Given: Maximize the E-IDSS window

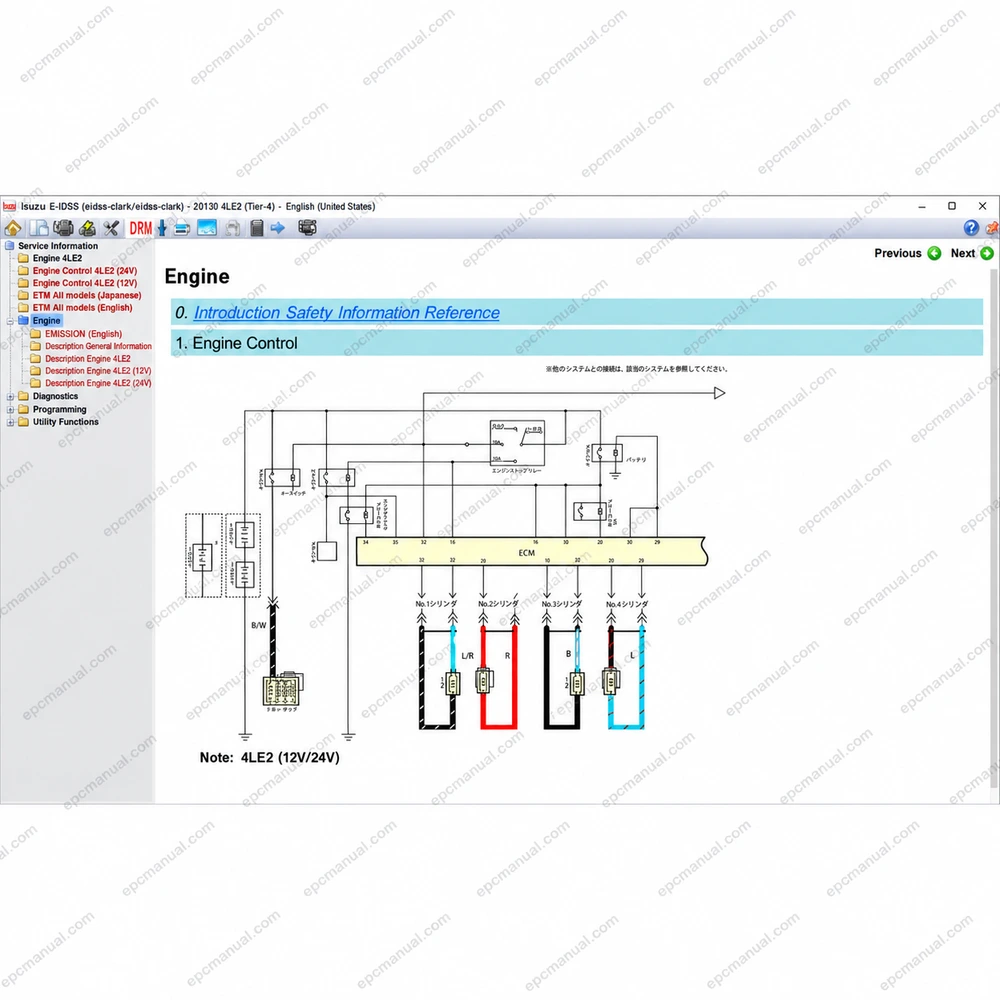Looking at the screenshot, I should 952,205.
